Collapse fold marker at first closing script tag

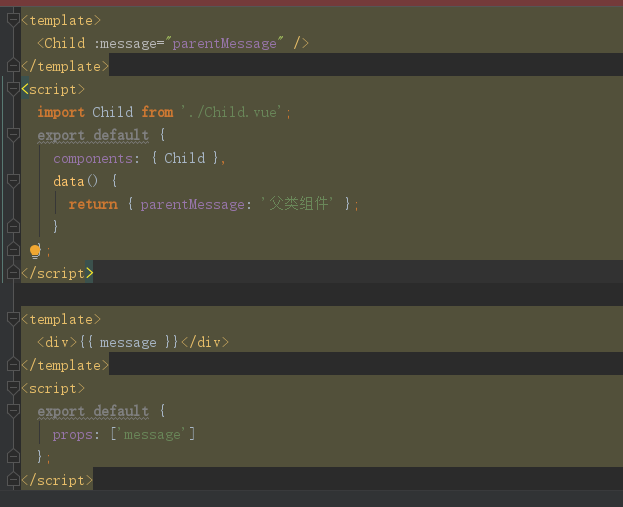click(13, 273)
